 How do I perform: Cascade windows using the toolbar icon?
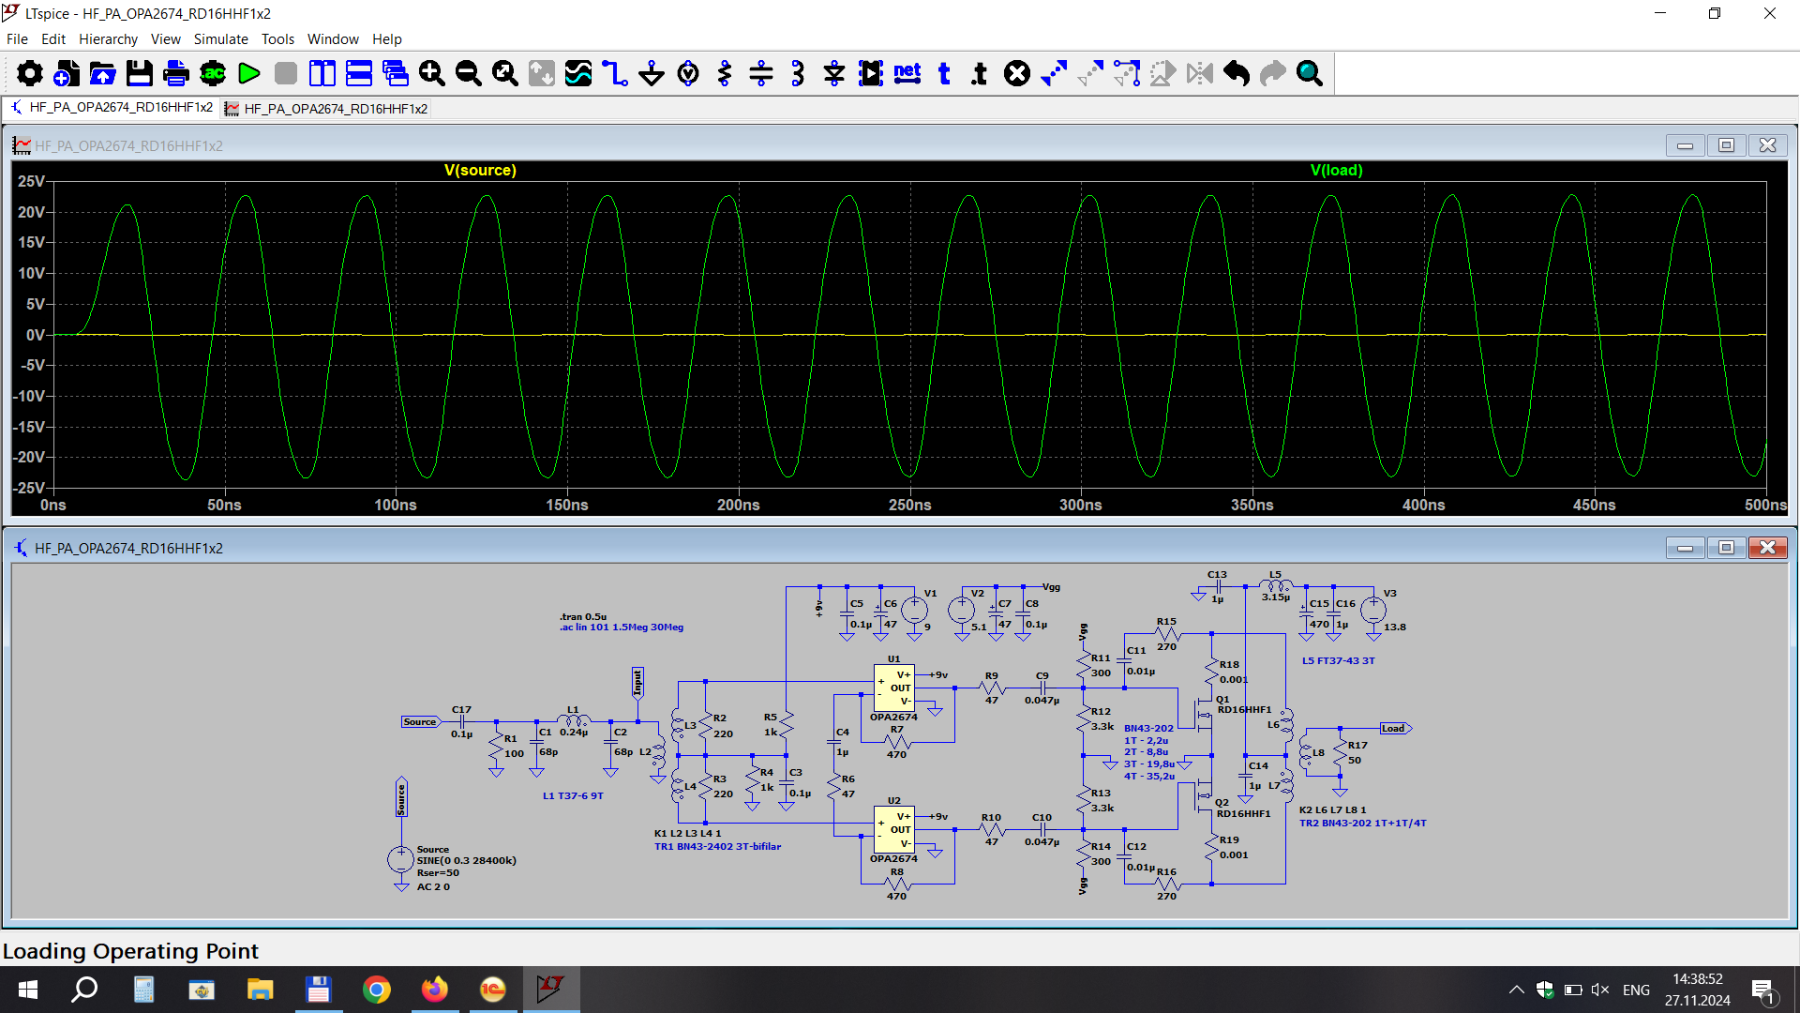(x=396, y=73)
